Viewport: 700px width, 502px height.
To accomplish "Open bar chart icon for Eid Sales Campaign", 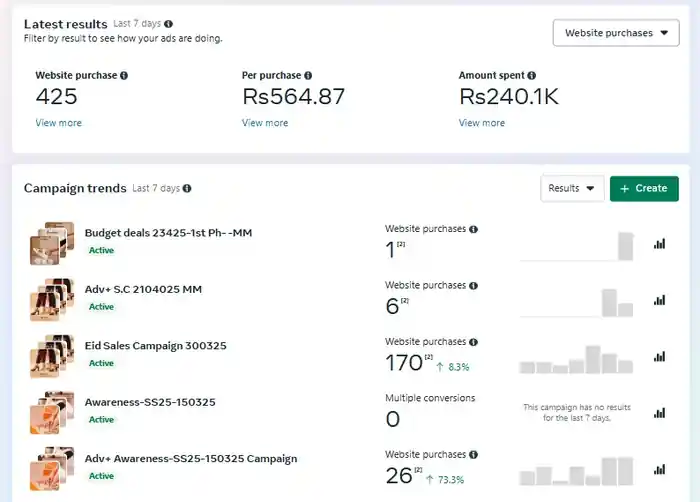I will coord(659,356).
